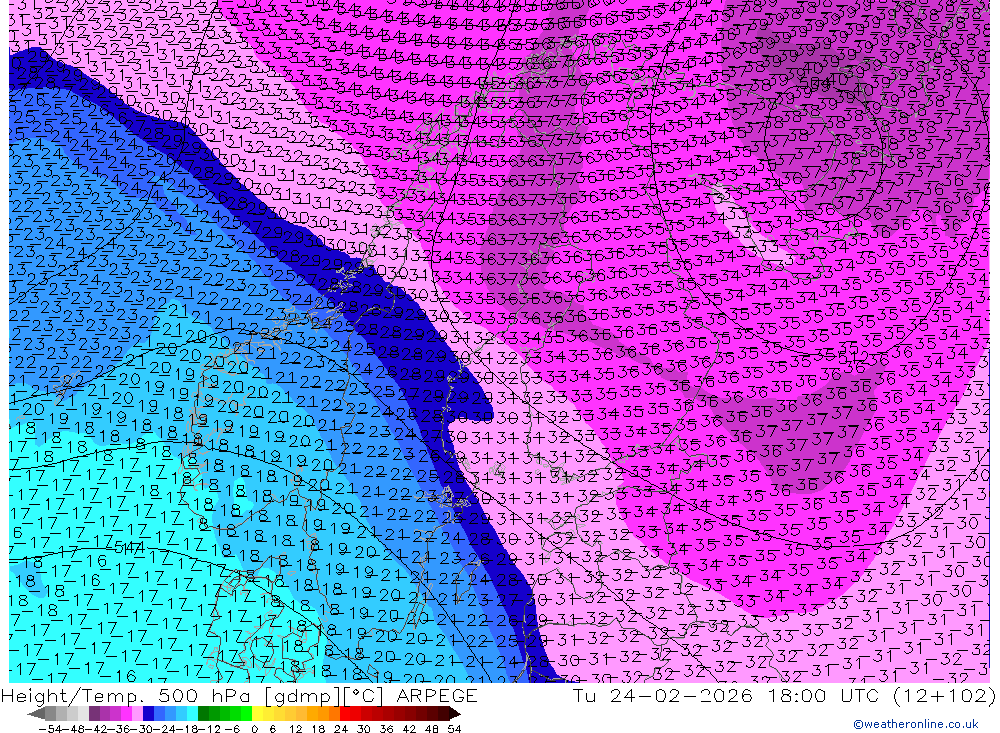Click the '544' height contour label
The image size is (1000, 733).
pos(129,547)
